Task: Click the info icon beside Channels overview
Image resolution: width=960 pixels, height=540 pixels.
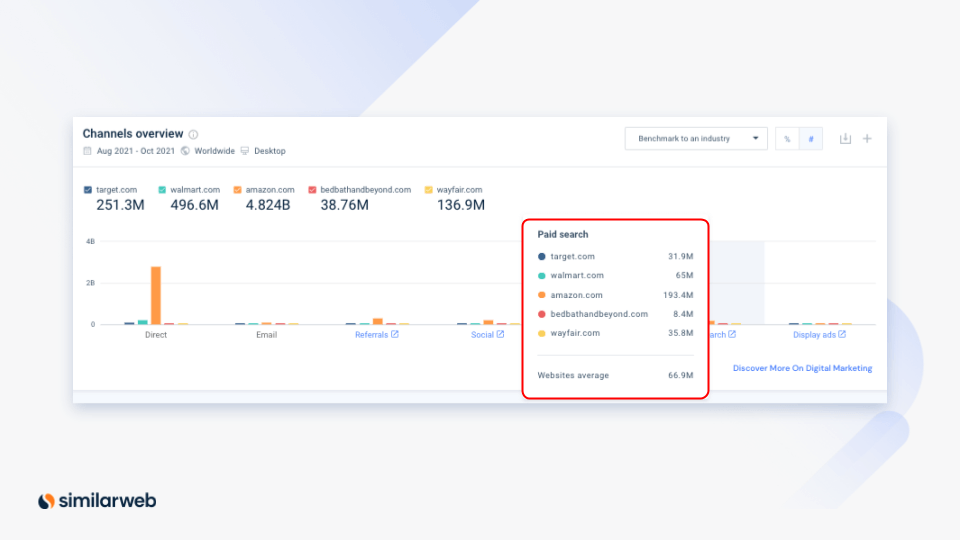Action: tap(194, 134)
